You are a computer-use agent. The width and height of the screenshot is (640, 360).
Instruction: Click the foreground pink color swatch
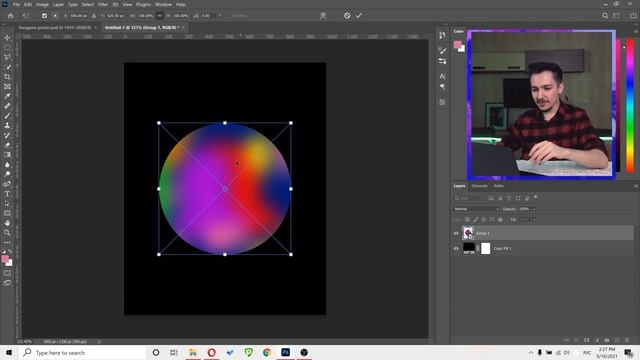[x=4, y=259]
